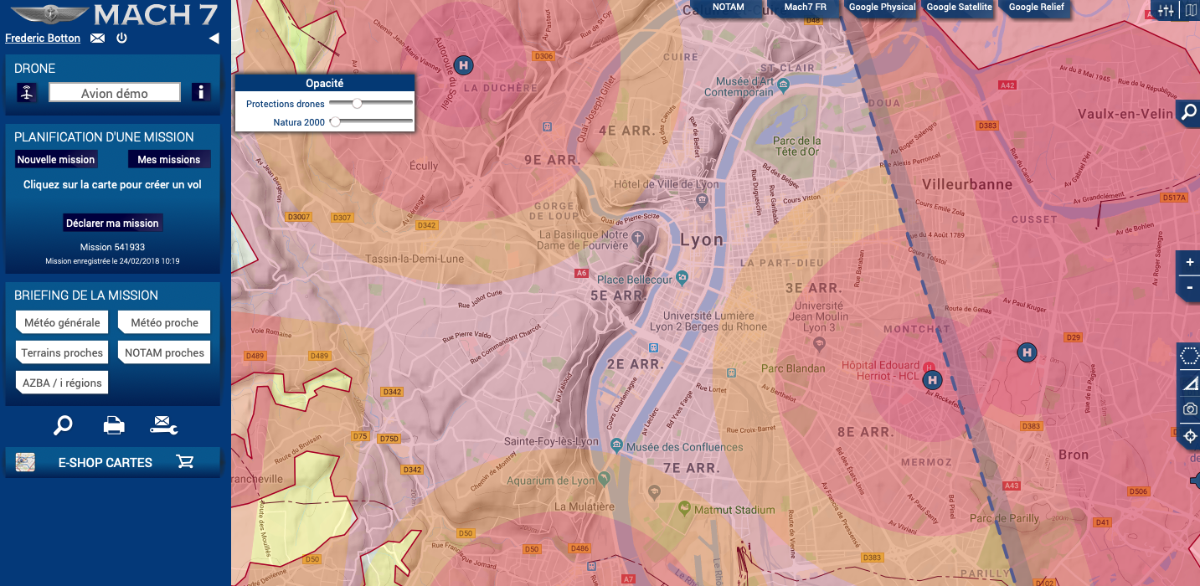1200x586 pixels.
Task: Click the camera snapshot tool on the map
Action: click(x=1189, y=409)
